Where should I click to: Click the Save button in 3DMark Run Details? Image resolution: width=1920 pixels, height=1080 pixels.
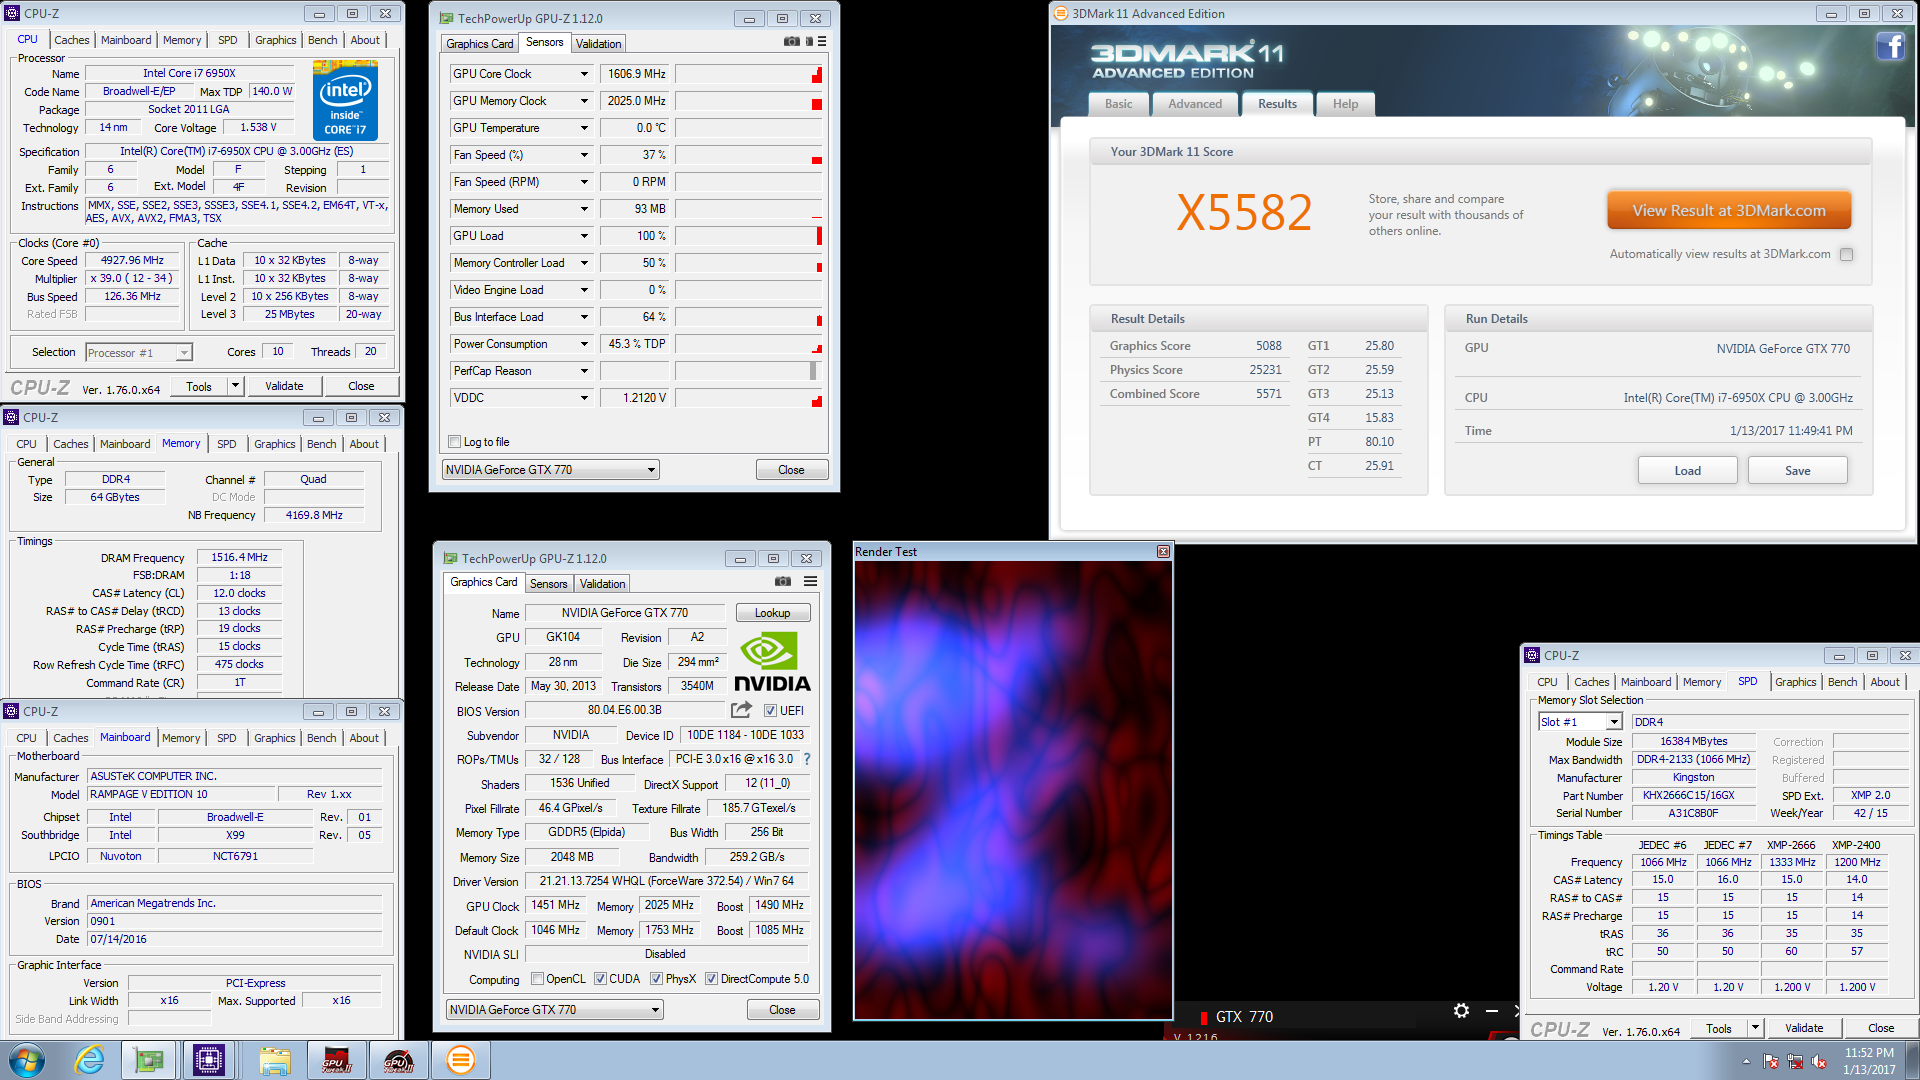click(1797, 471)
